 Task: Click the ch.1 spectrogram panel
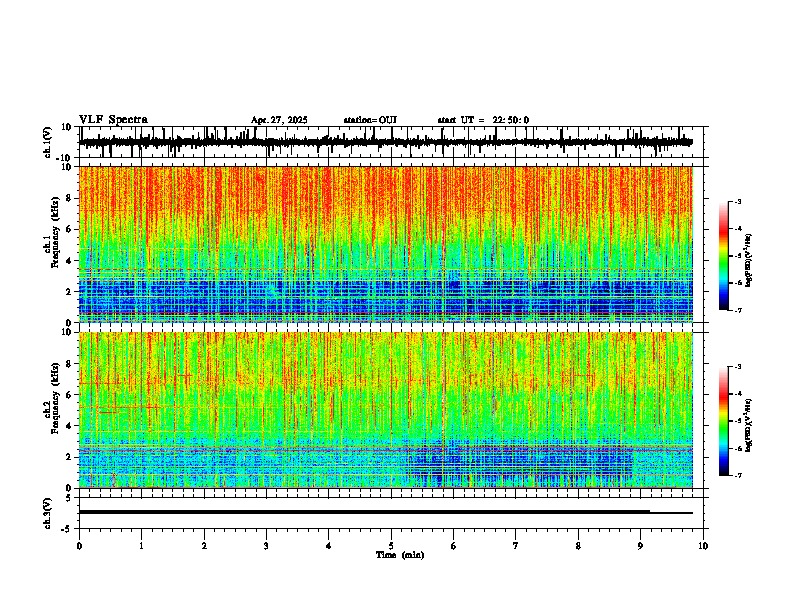click(386, 244)
